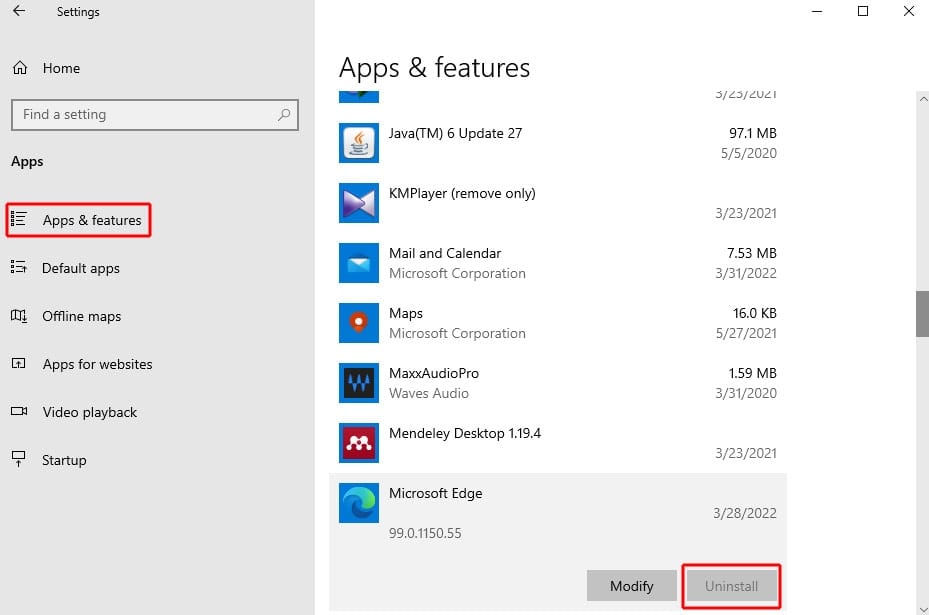Screen dimensions: 929x615
Task: Click the Mail and Calendar envelope icon
Action: pos(358,263)
